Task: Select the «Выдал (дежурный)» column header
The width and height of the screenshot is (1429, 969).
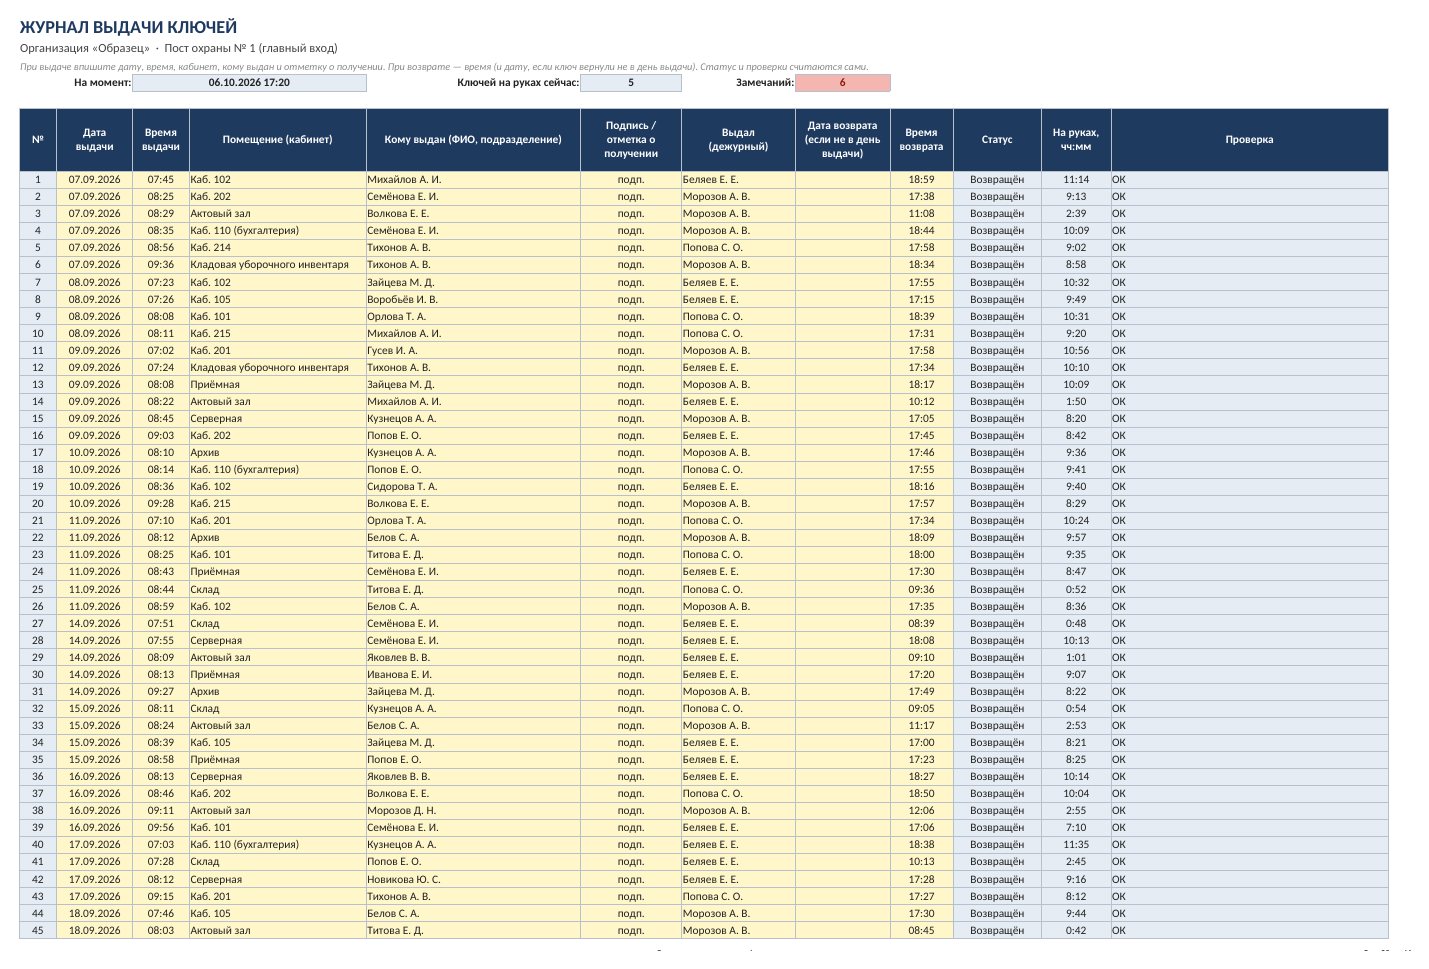Action: [738, 140]
